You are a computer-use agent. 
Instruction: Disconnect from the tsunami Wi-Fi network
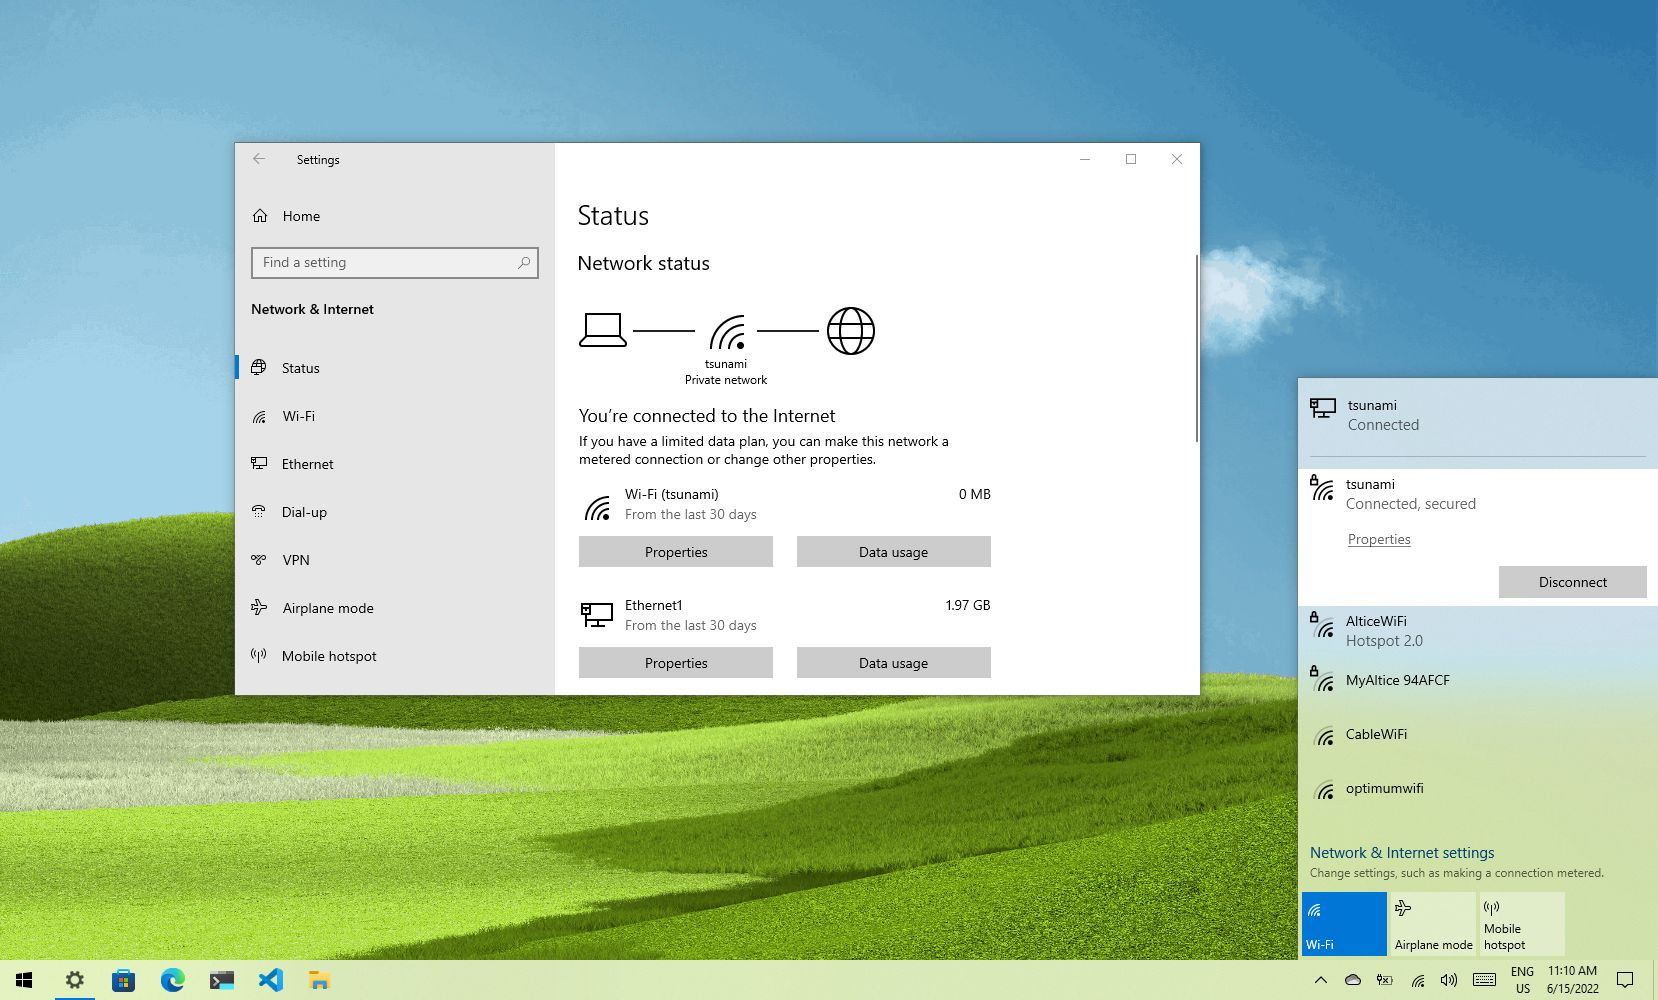coord(1572,582)
